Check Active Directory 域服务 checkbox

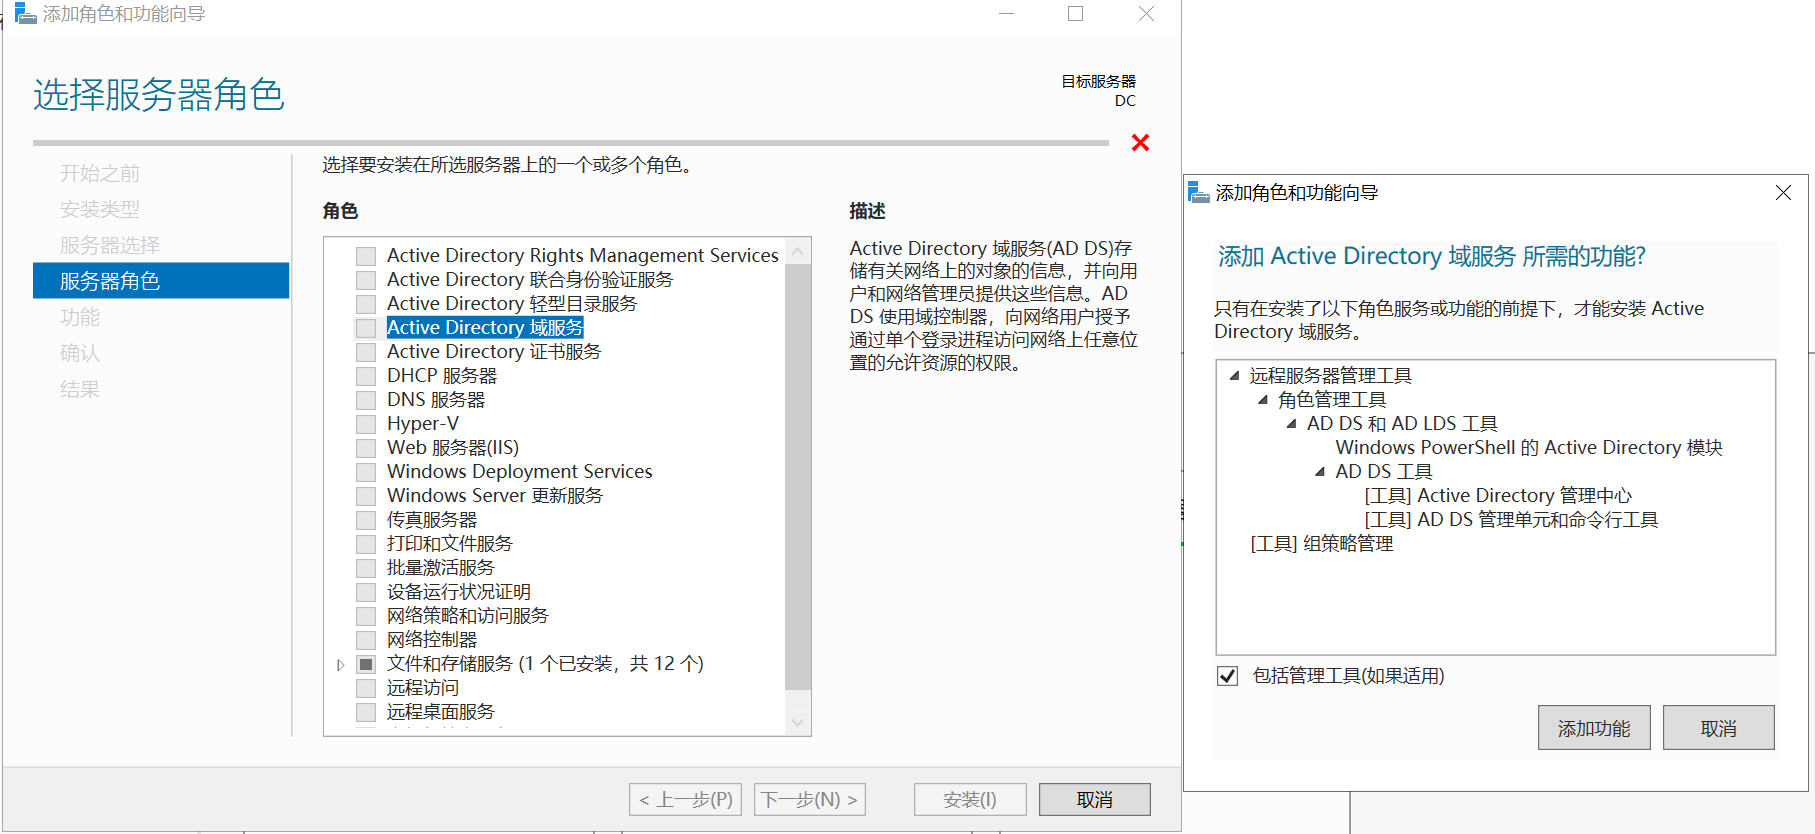pyautogui.click(x=366, y=328)
